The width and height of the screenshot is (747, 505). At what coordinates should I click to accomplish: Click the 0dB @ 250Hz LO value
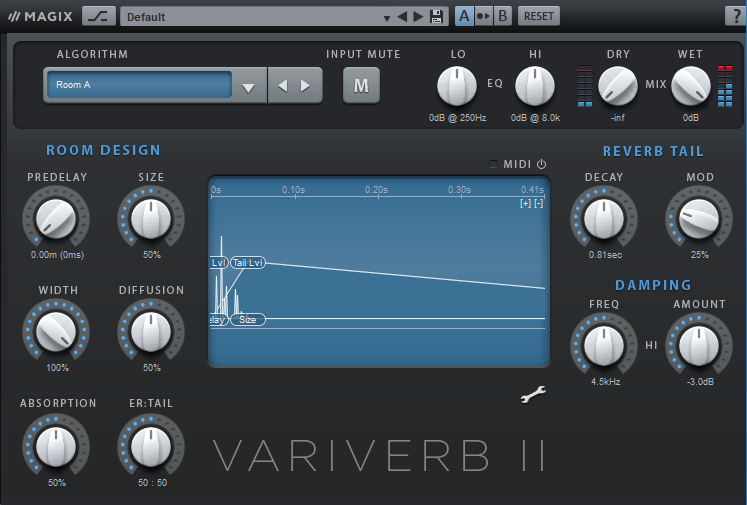coord(457,118)
